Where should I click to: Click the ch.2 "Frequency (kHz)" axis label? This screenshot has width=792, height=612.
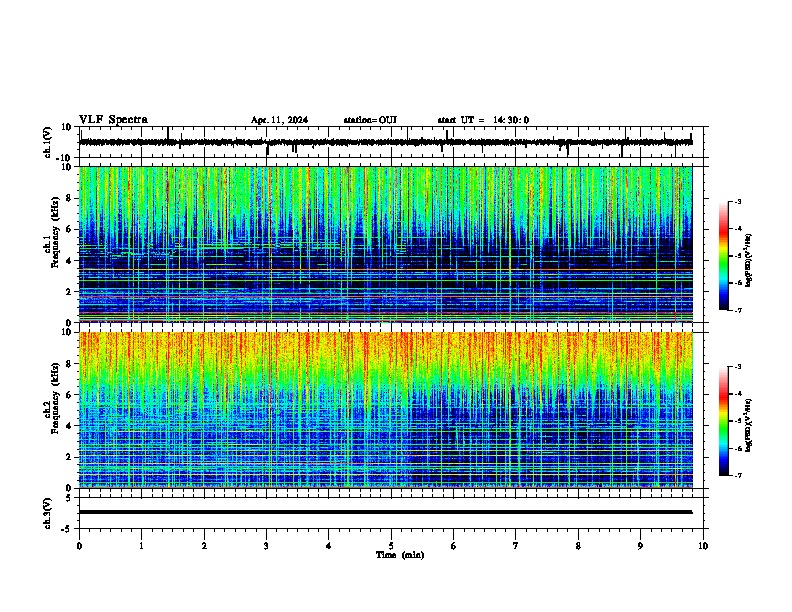point(55,398)
